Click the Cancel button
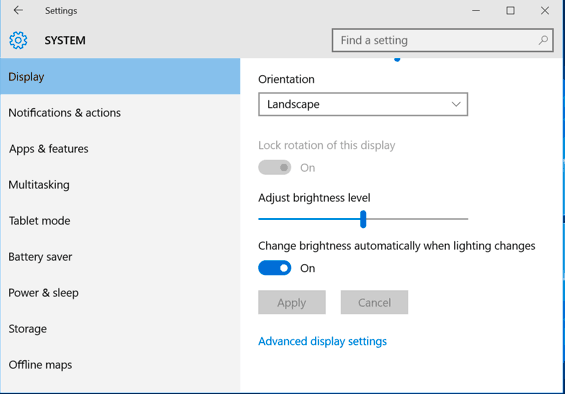The height and width of the screenshot is (394, 565). pyautogui.click(x=374, y=302)
